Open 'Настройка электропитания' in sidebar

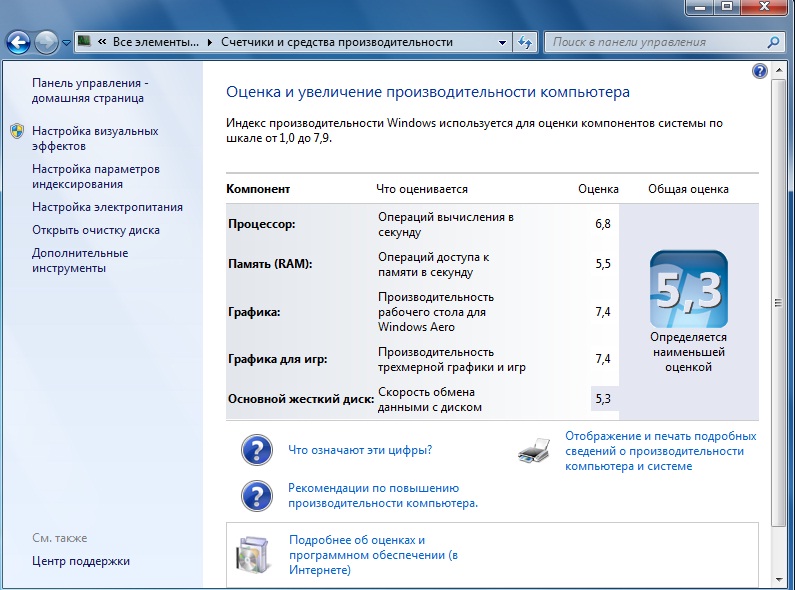(x=107, y=207)
